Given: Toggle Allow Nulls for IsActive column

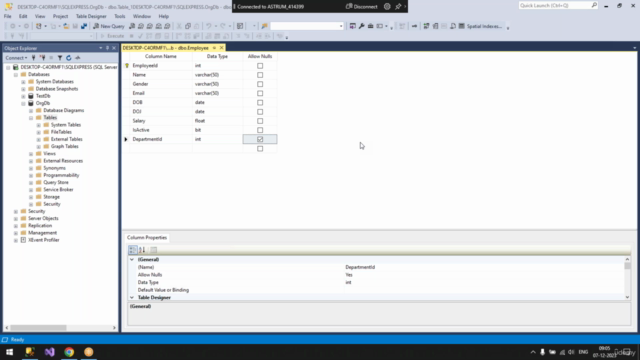Looking at the screenshot, I should [260, 130].
